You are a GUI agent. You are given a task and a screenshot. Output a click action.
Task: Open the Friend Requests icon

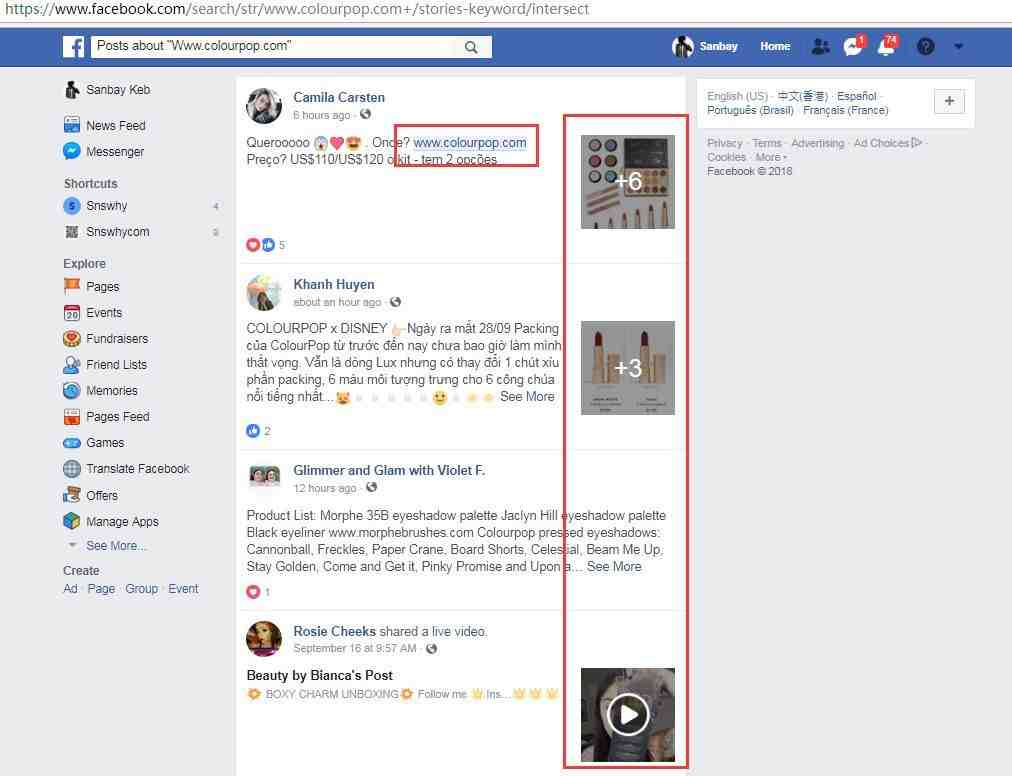pos(820,46)
